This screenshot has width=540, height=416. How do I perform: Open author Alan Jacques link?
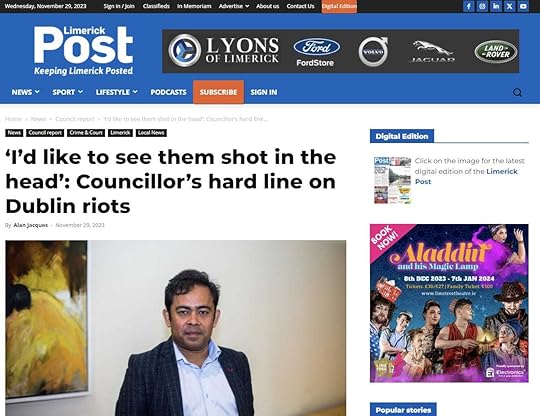click(31, 225)
